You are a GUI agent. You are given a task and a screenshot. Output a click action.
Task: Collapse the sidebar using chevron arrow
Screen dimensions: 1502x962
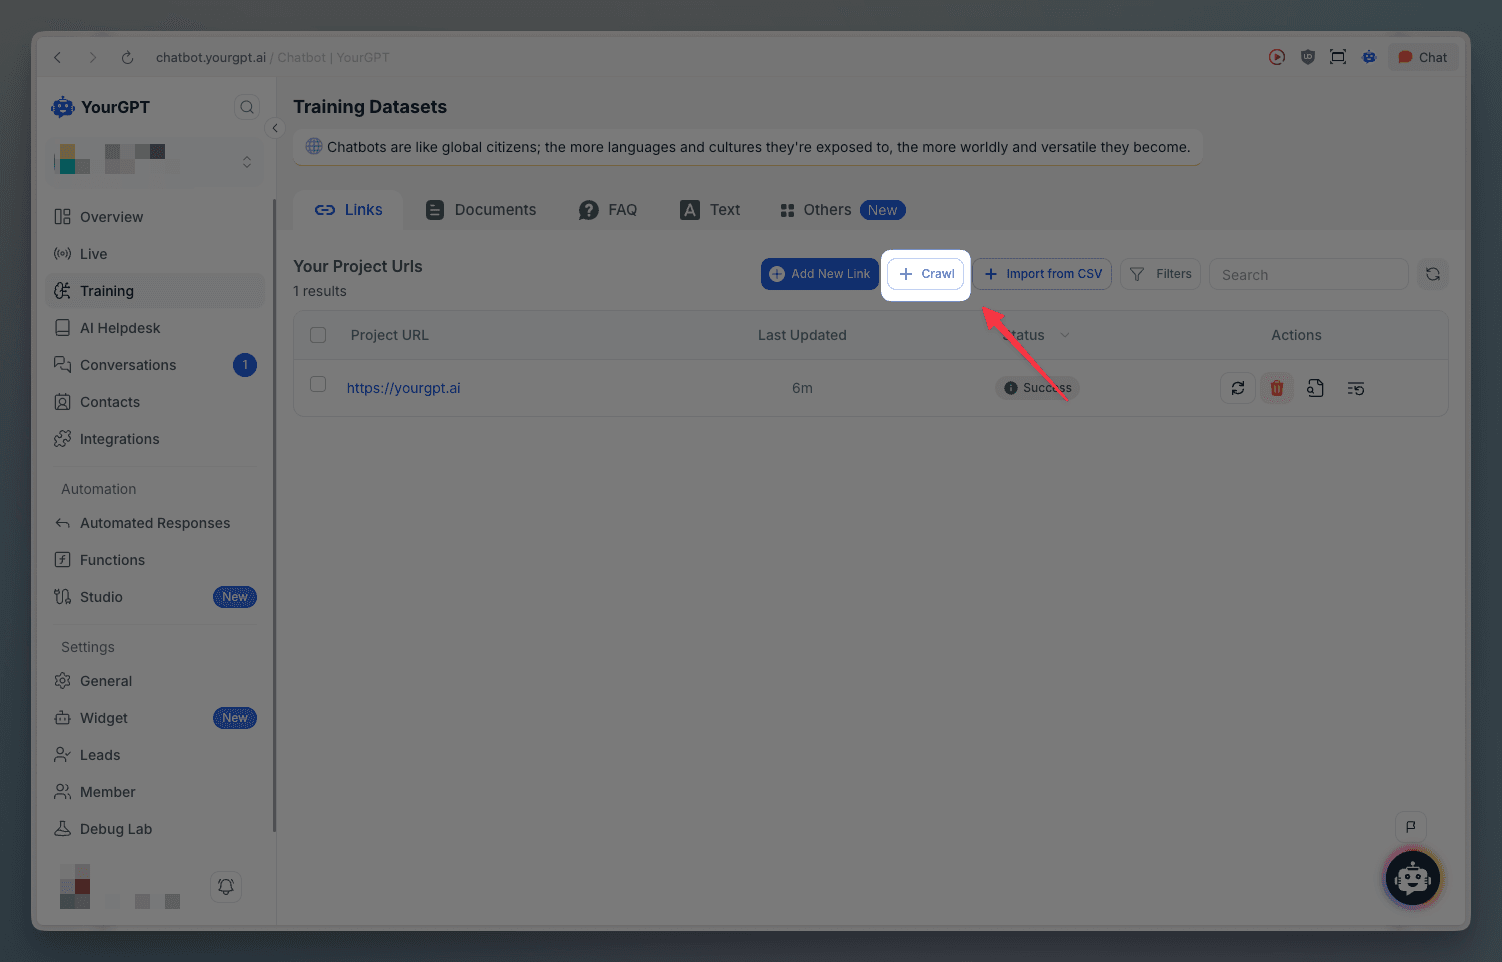tap(275, 128)
